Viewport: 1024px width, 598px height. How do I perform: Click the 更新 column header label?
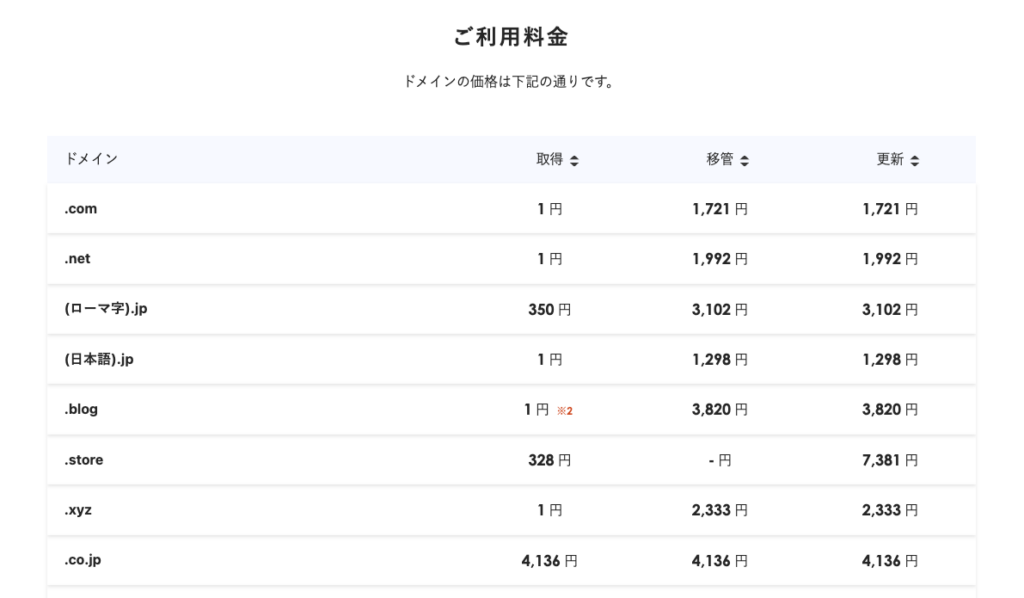[x=890, y=159]
